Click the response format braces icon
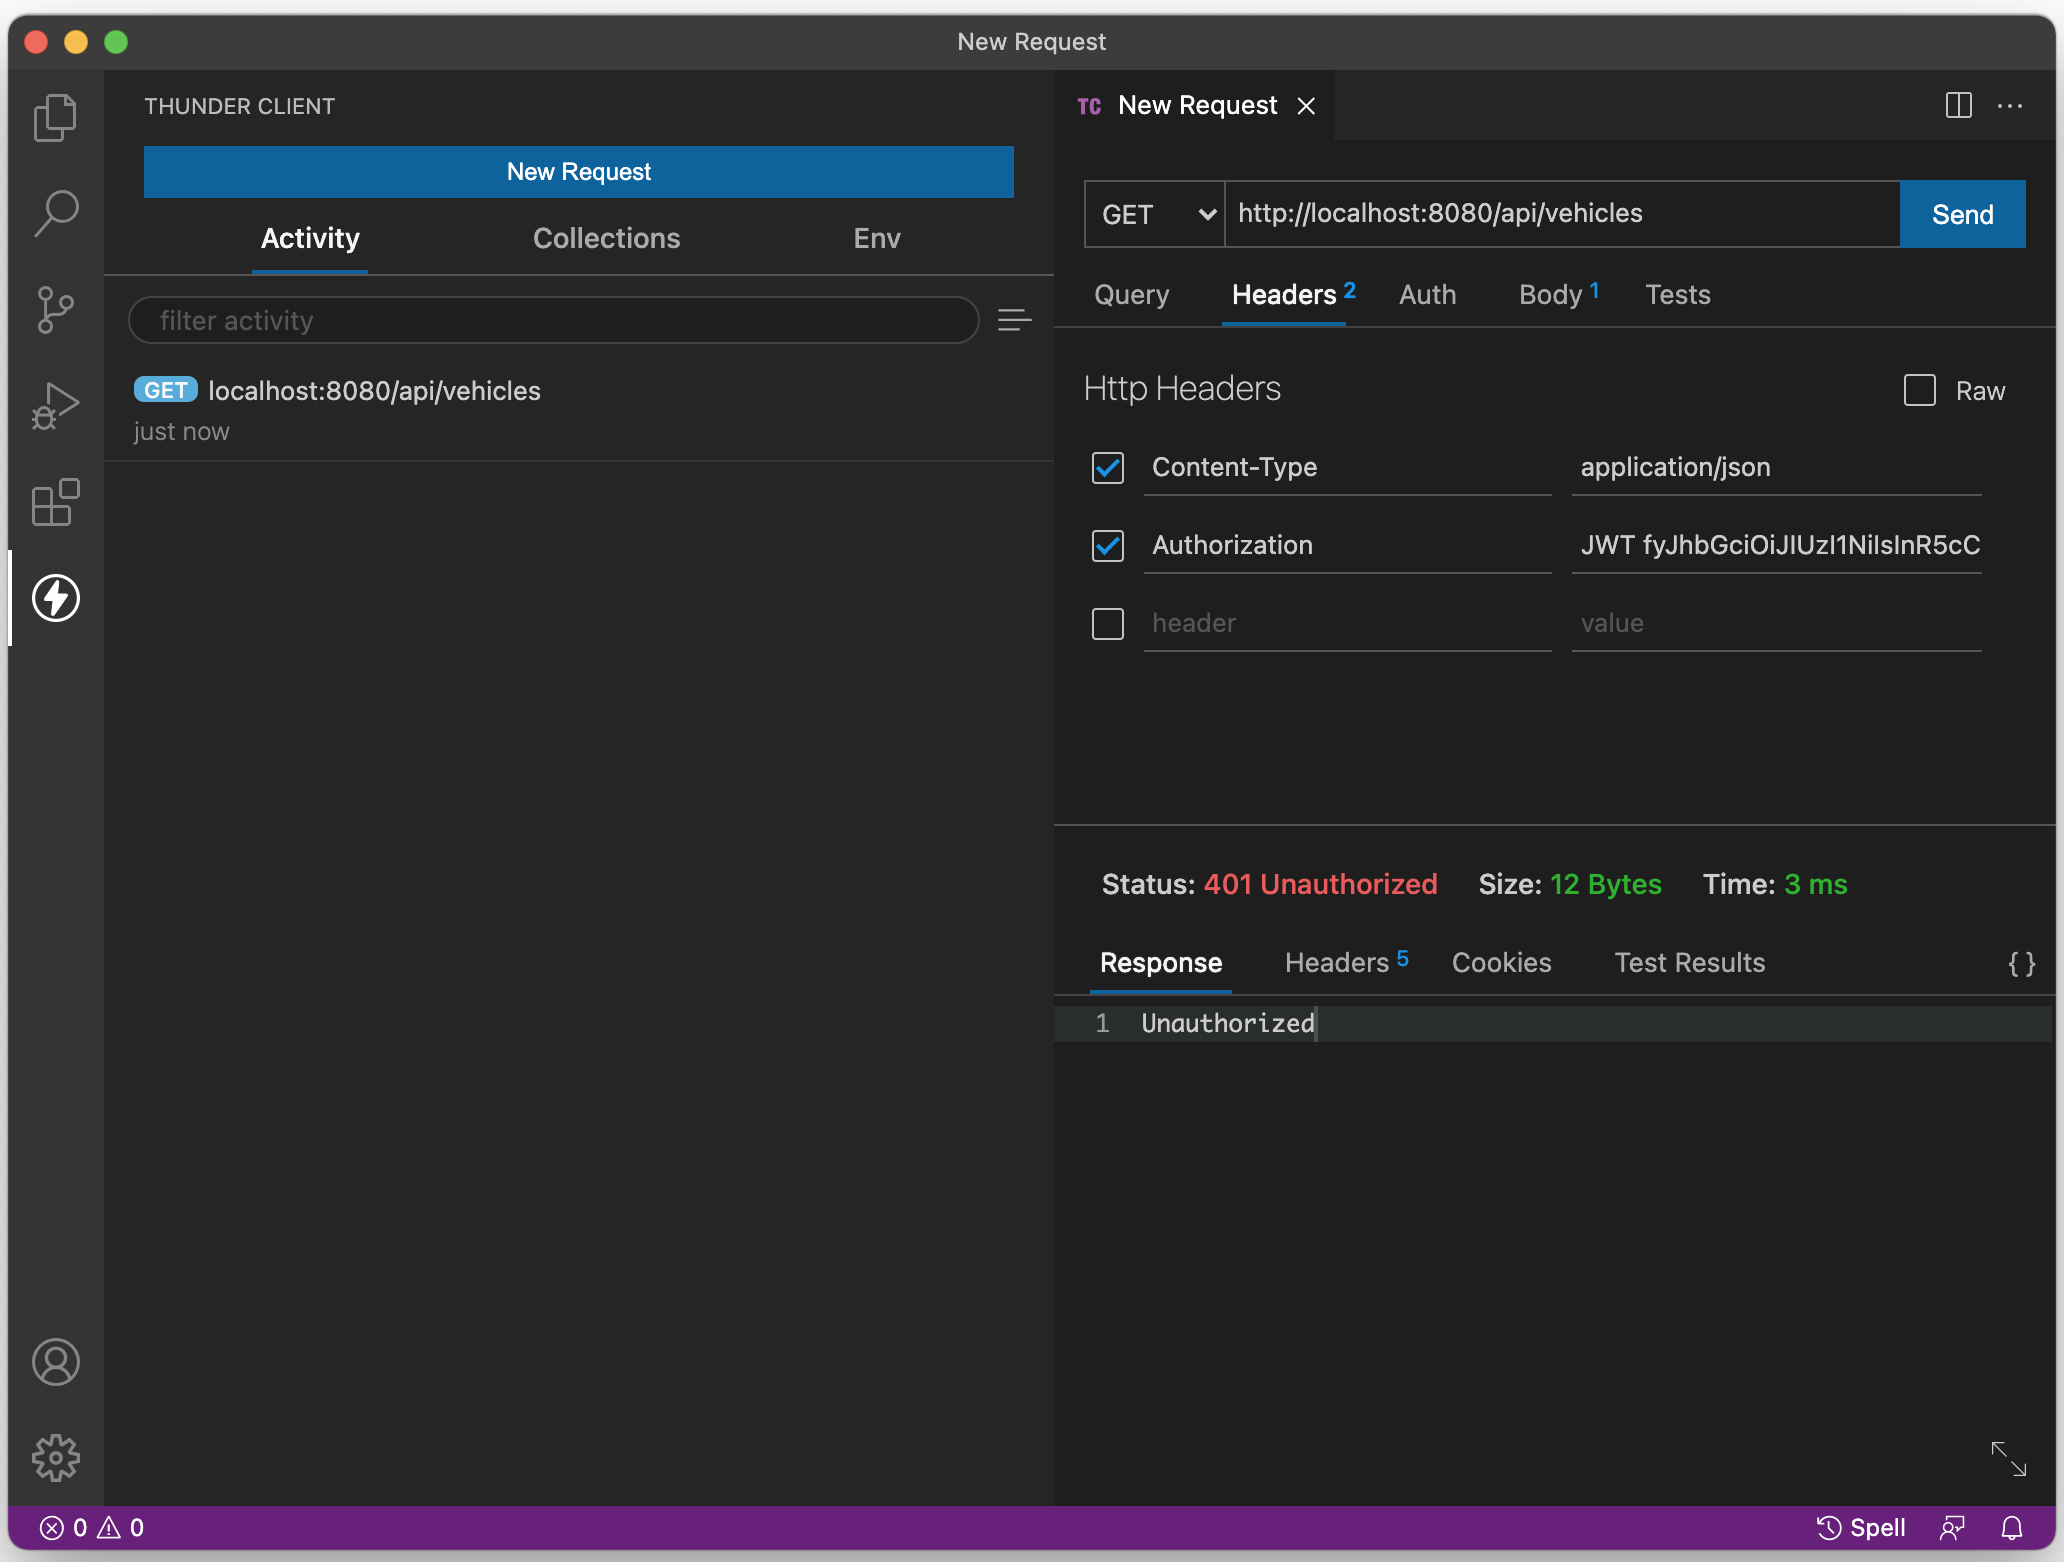 pos(2021,963)
